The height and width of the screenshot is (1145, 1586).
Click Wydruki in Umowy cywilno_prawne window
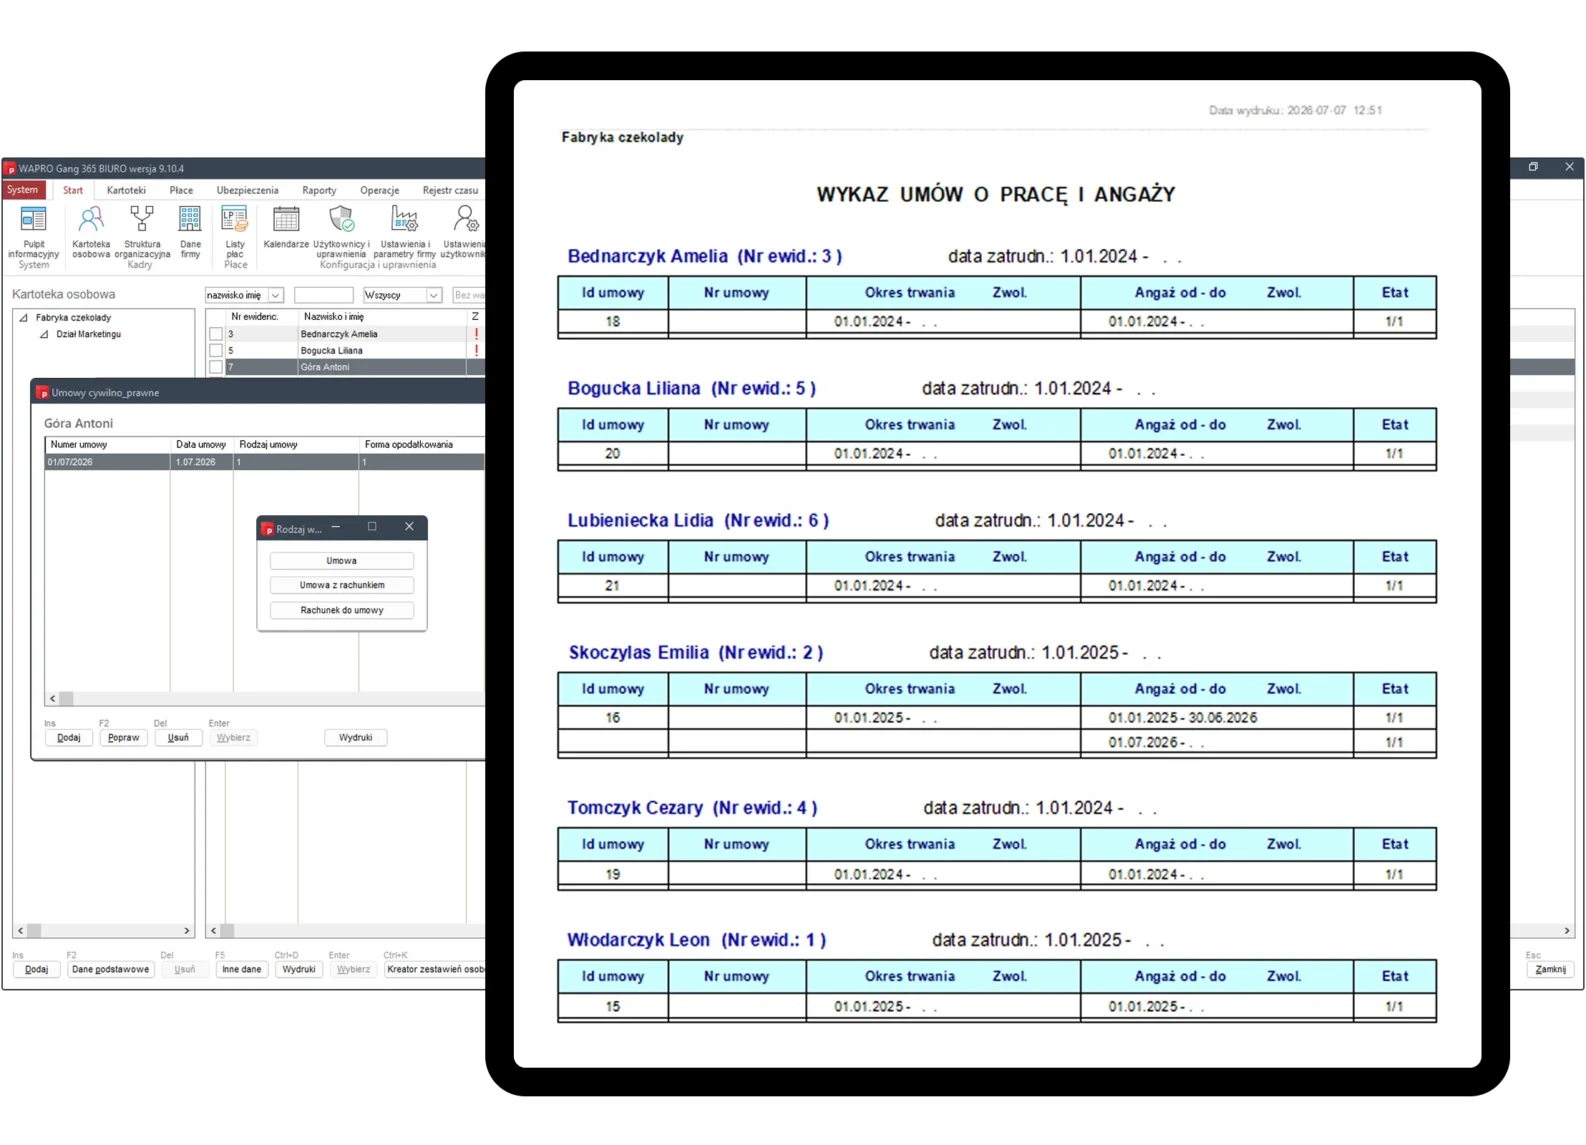[356, 738]
